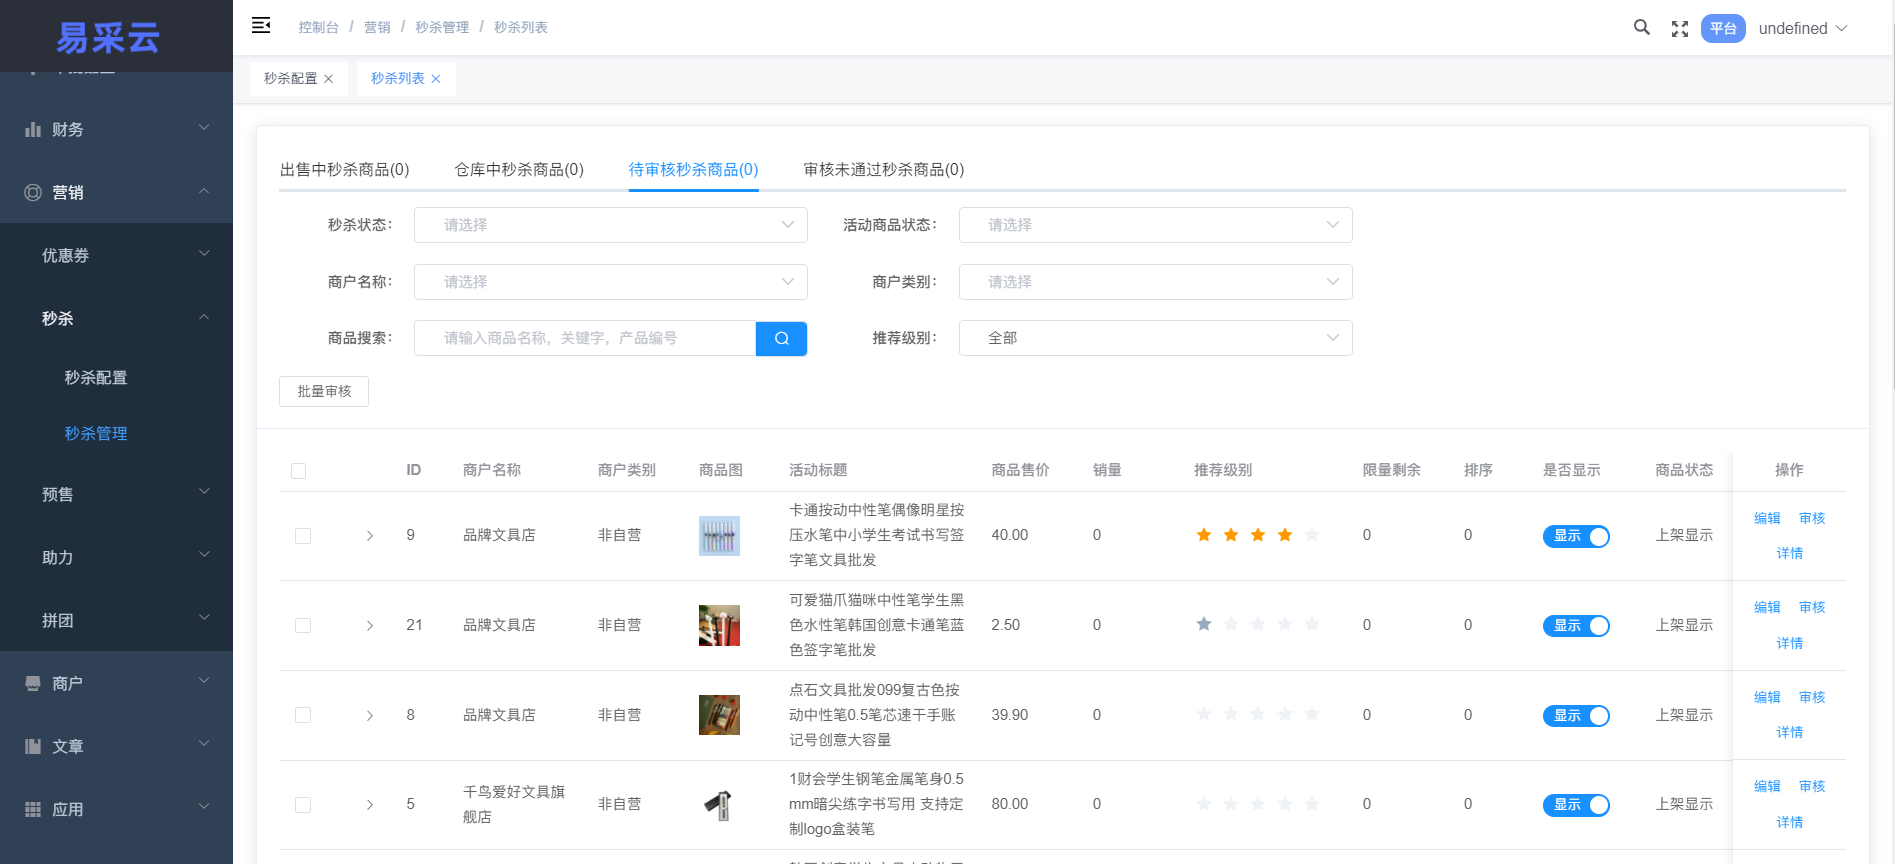Toggle 显示 switch for product 21

[x=1576, y=626]
